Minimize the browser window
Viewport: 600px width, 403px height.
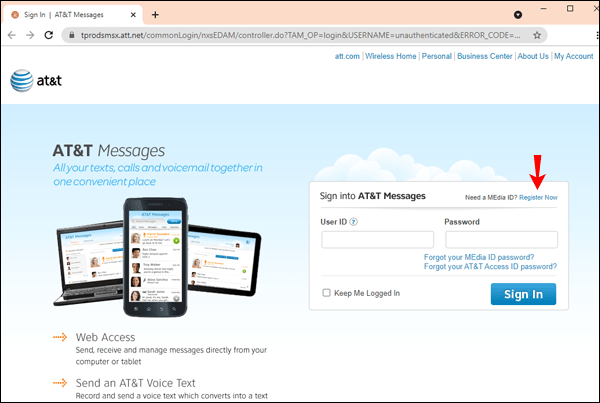pos(543,8)
